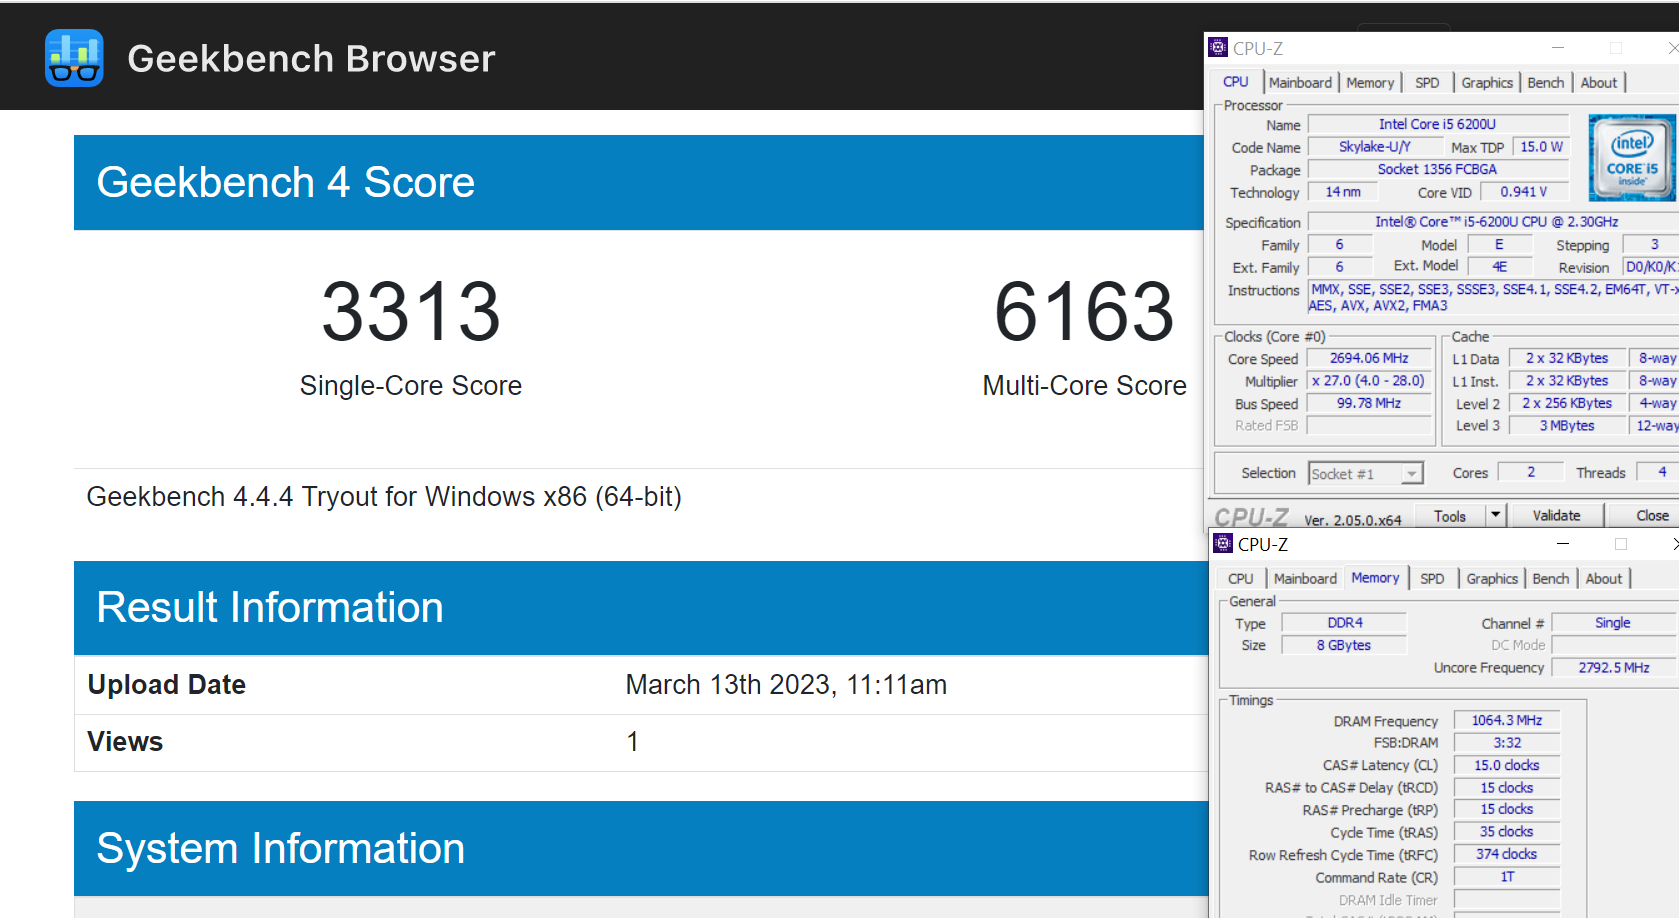Click the System Information section header

(641, 848)
